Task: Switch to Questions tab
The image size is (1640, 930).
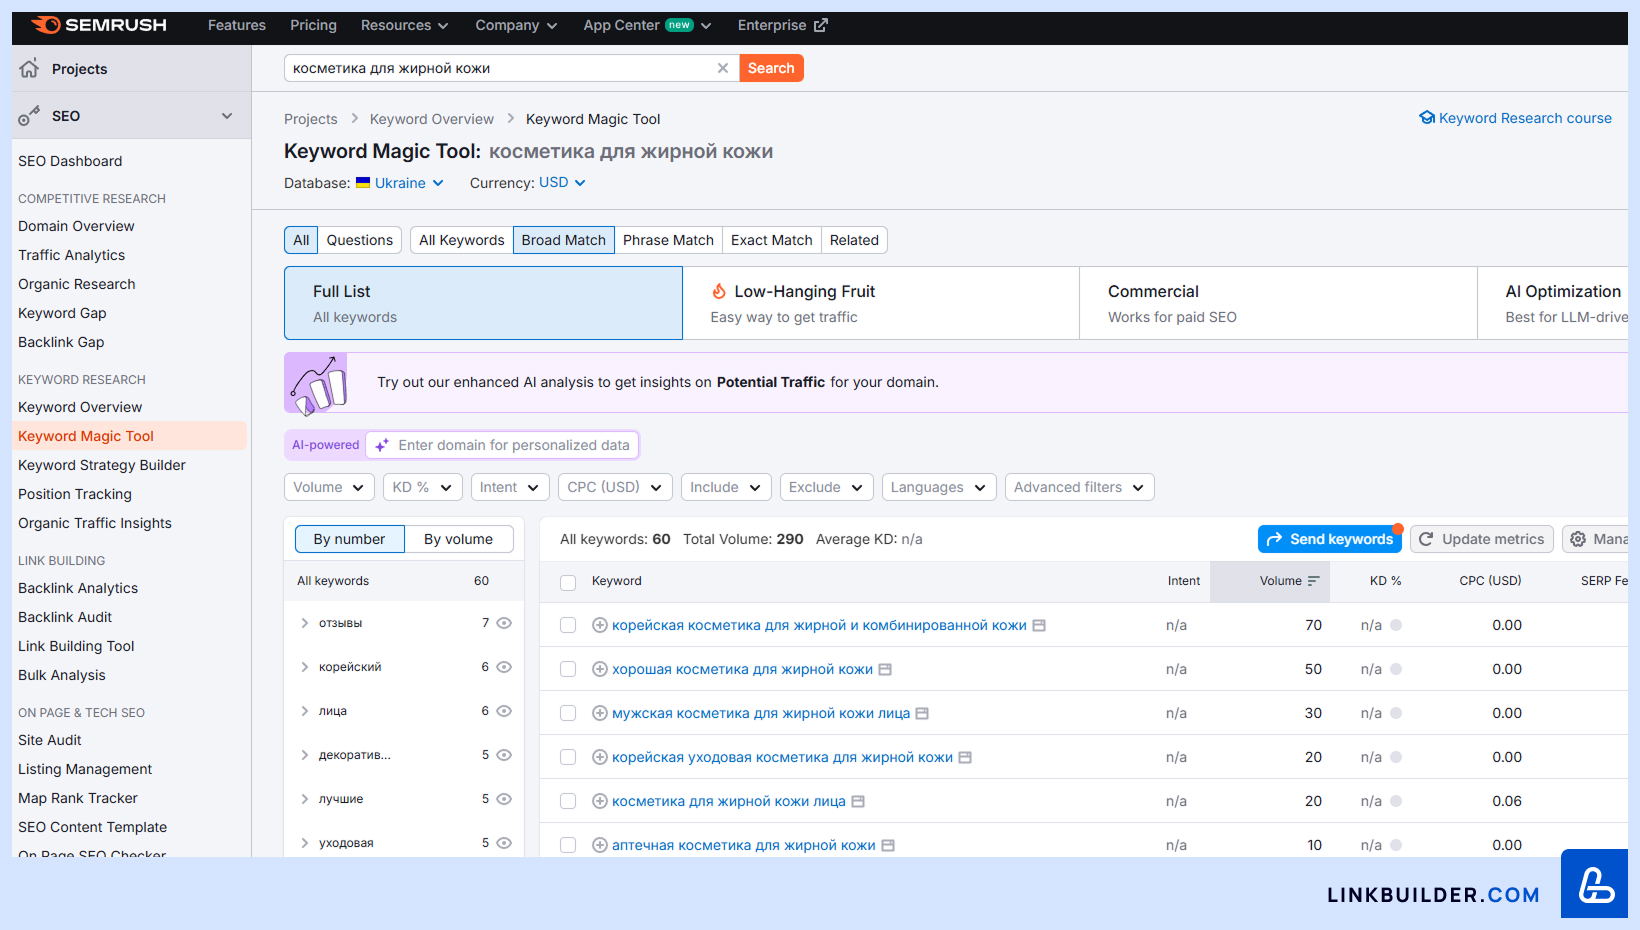Action: pos(360,240)
